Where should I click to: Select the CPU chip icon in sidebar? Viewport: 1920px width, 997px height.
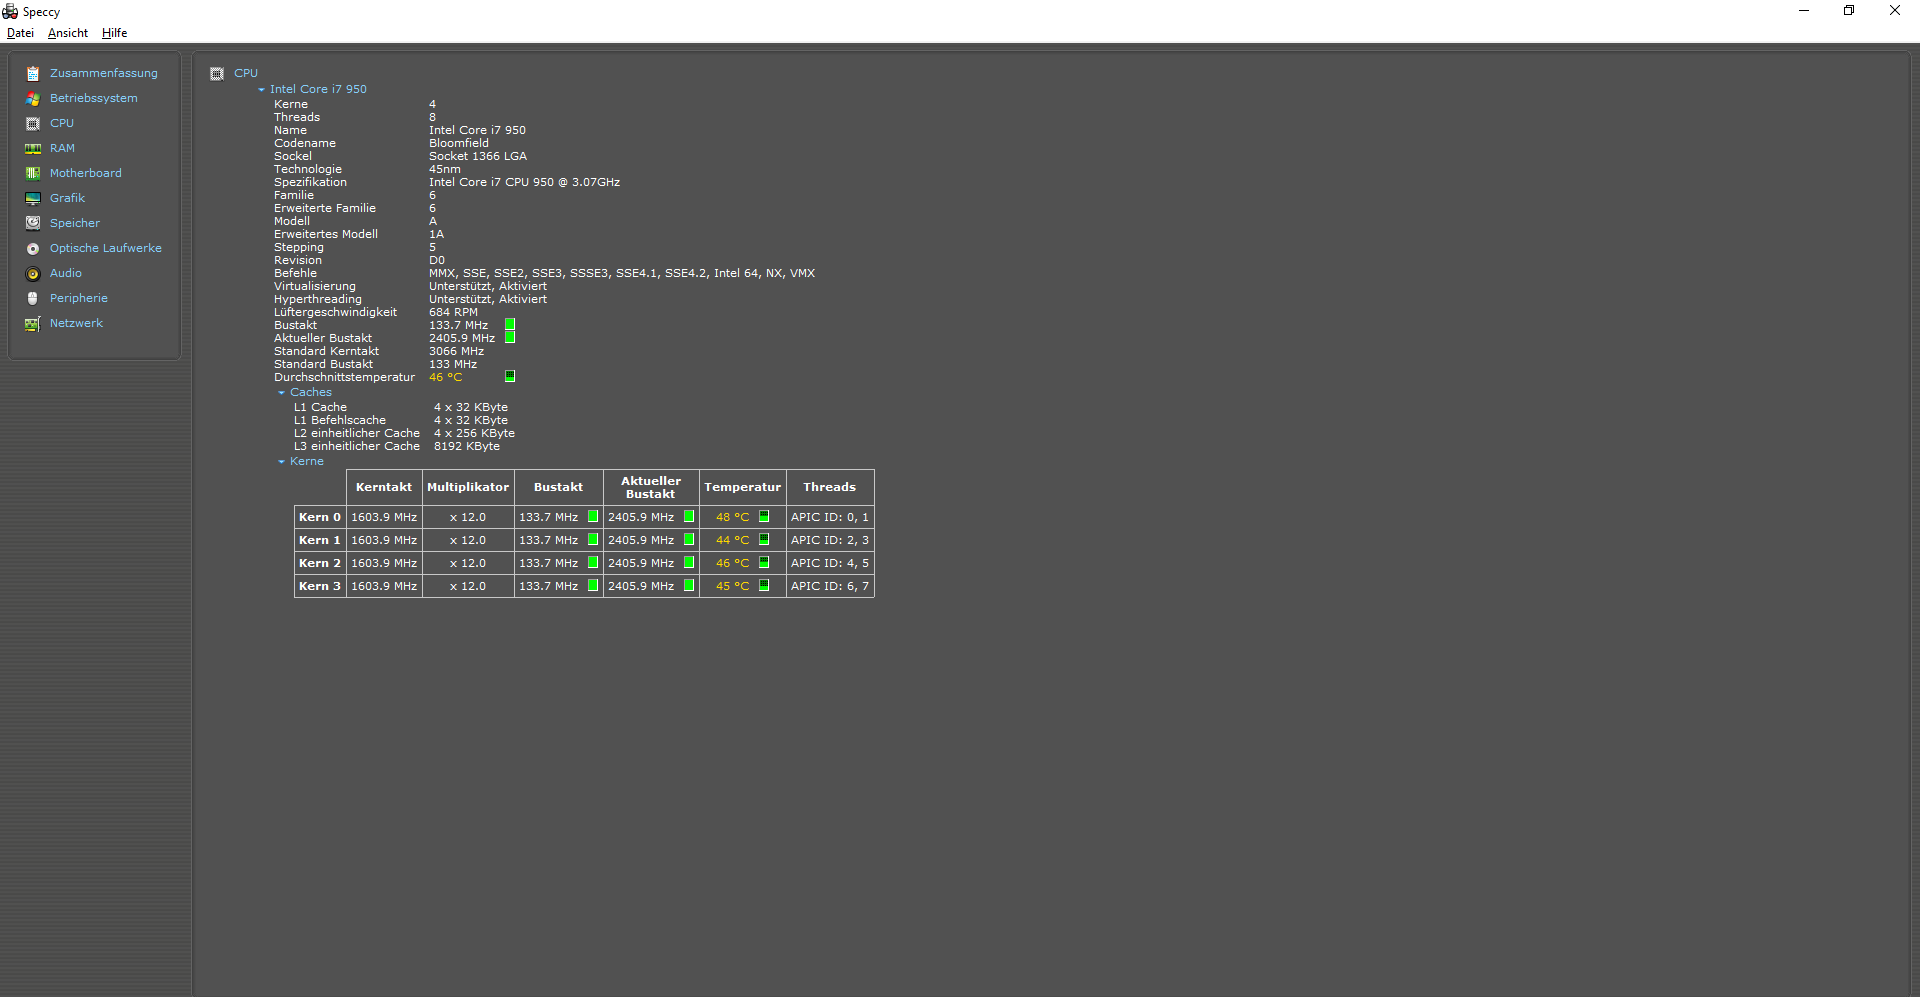(33, 124)
